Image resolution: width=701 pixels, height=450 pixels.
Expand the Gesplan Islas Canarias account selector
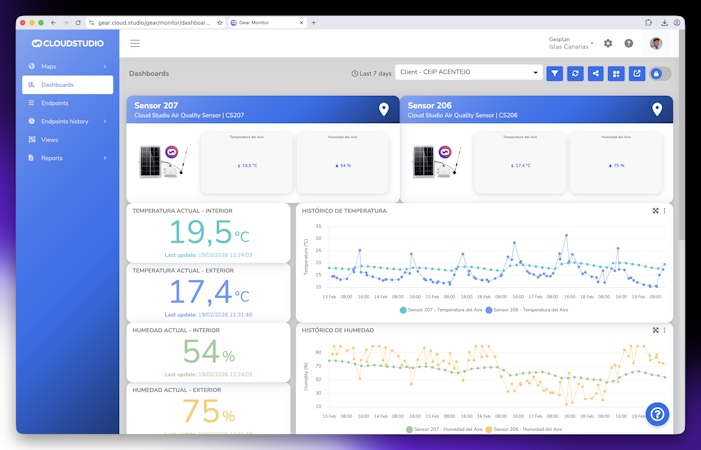point(571,43)
